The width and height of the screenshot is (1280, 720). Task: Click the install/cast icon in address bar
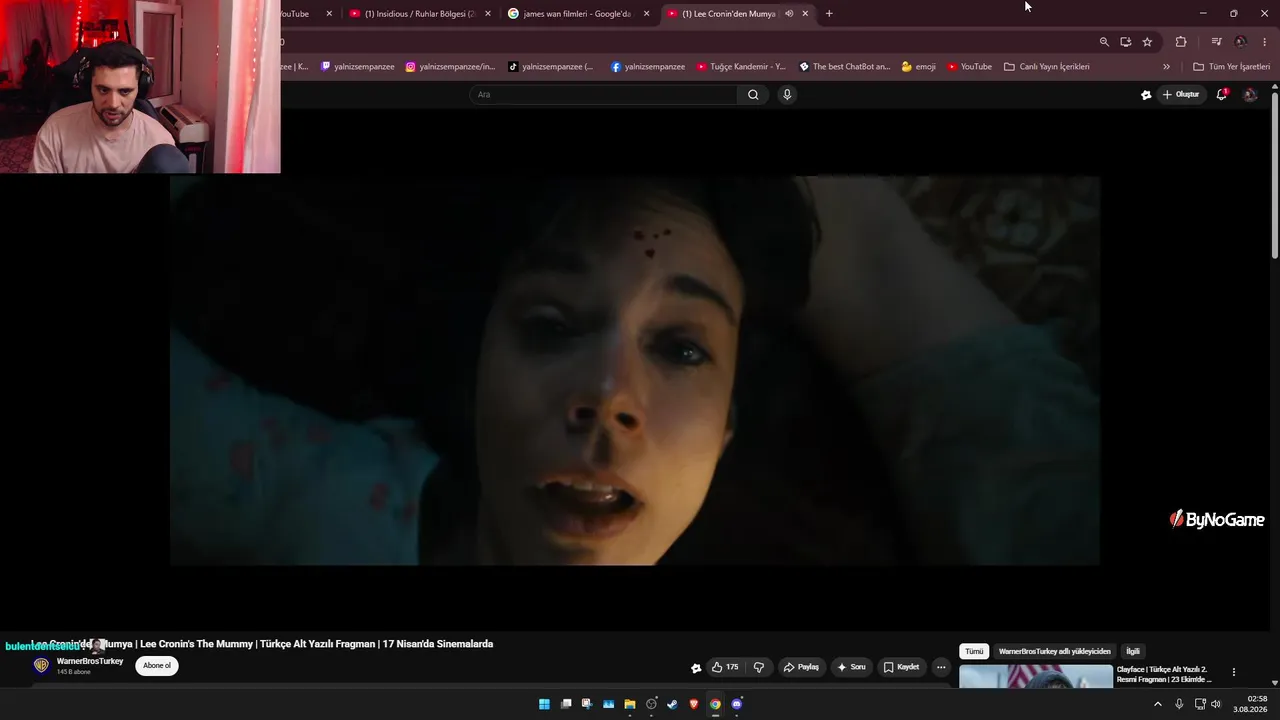[1126, 42]
